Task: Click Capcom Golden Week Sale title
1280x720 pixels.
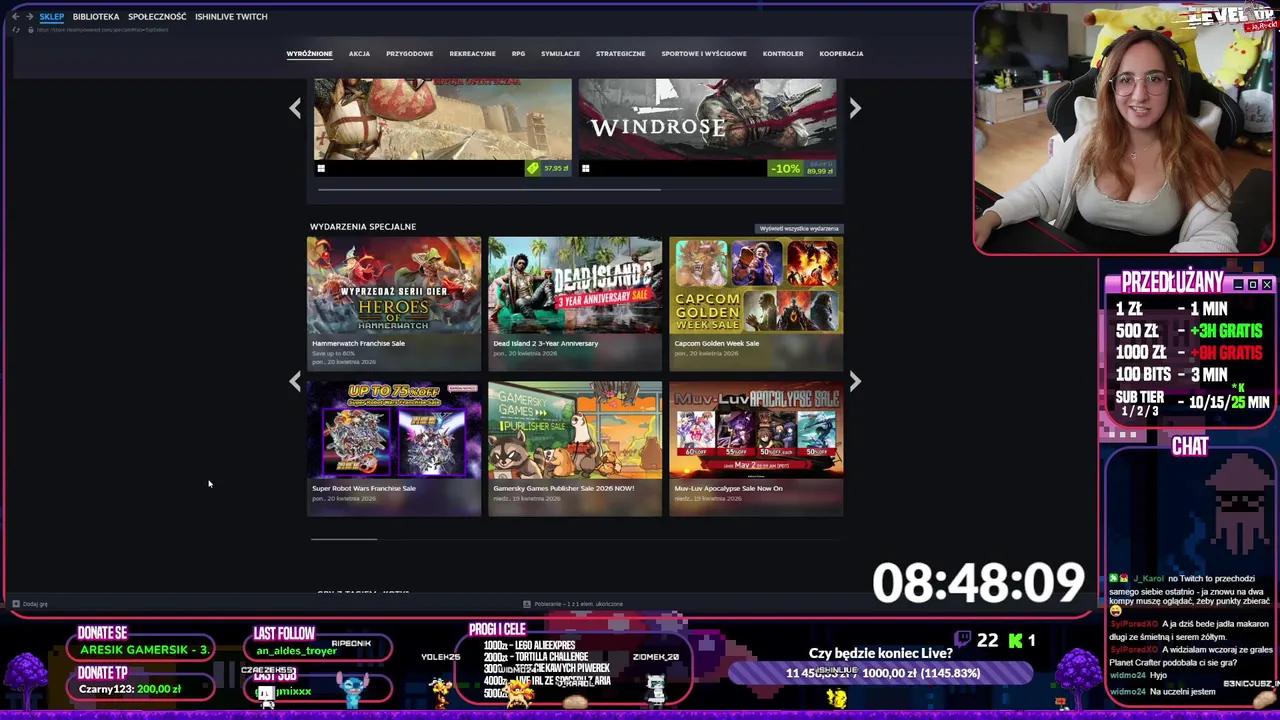Action: 716,343
